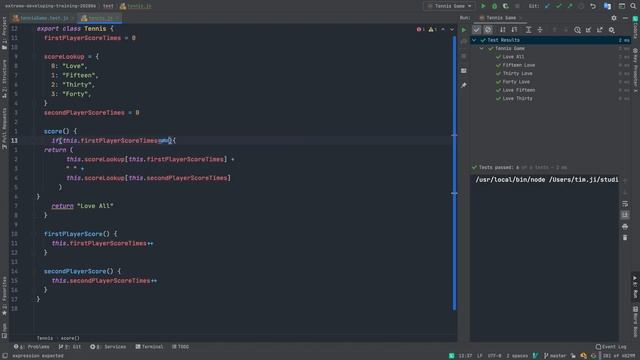Collapse the Tennis Game test suite node
The width and height of the screenshot is (640, 360).
point(482,48)
